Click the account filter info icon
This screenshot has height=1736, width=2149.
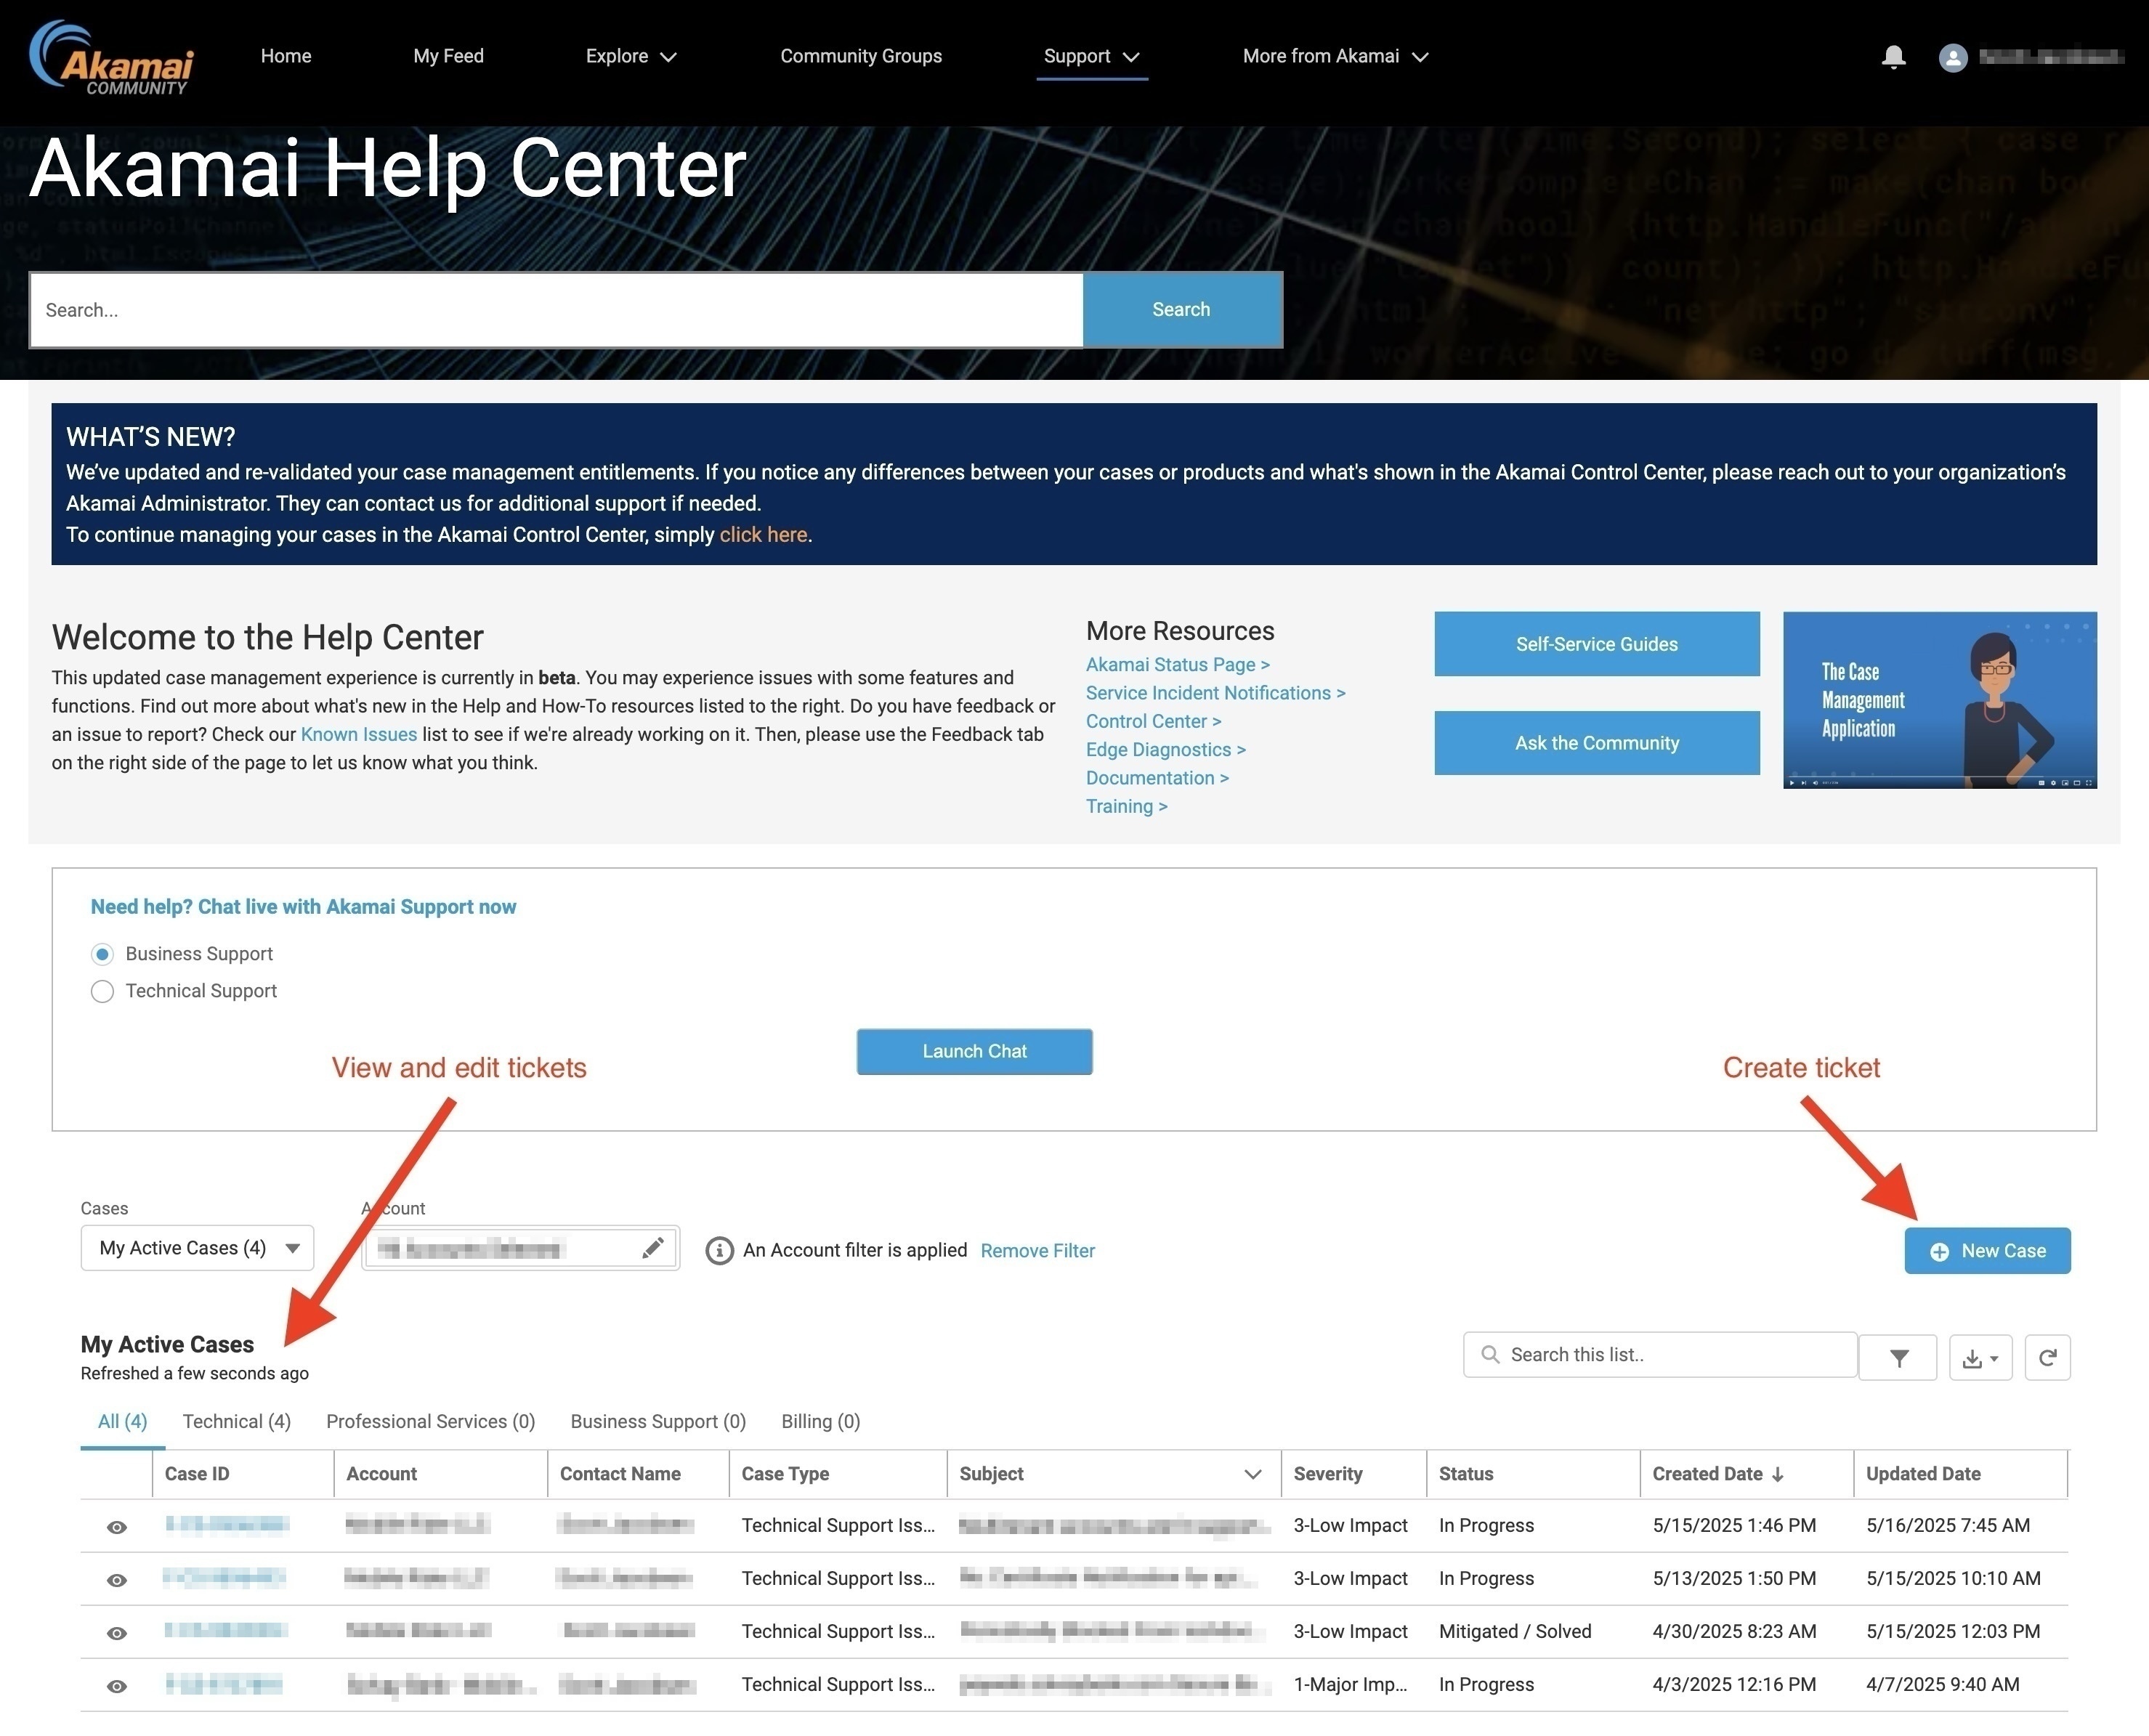[x=719, y=1250]
